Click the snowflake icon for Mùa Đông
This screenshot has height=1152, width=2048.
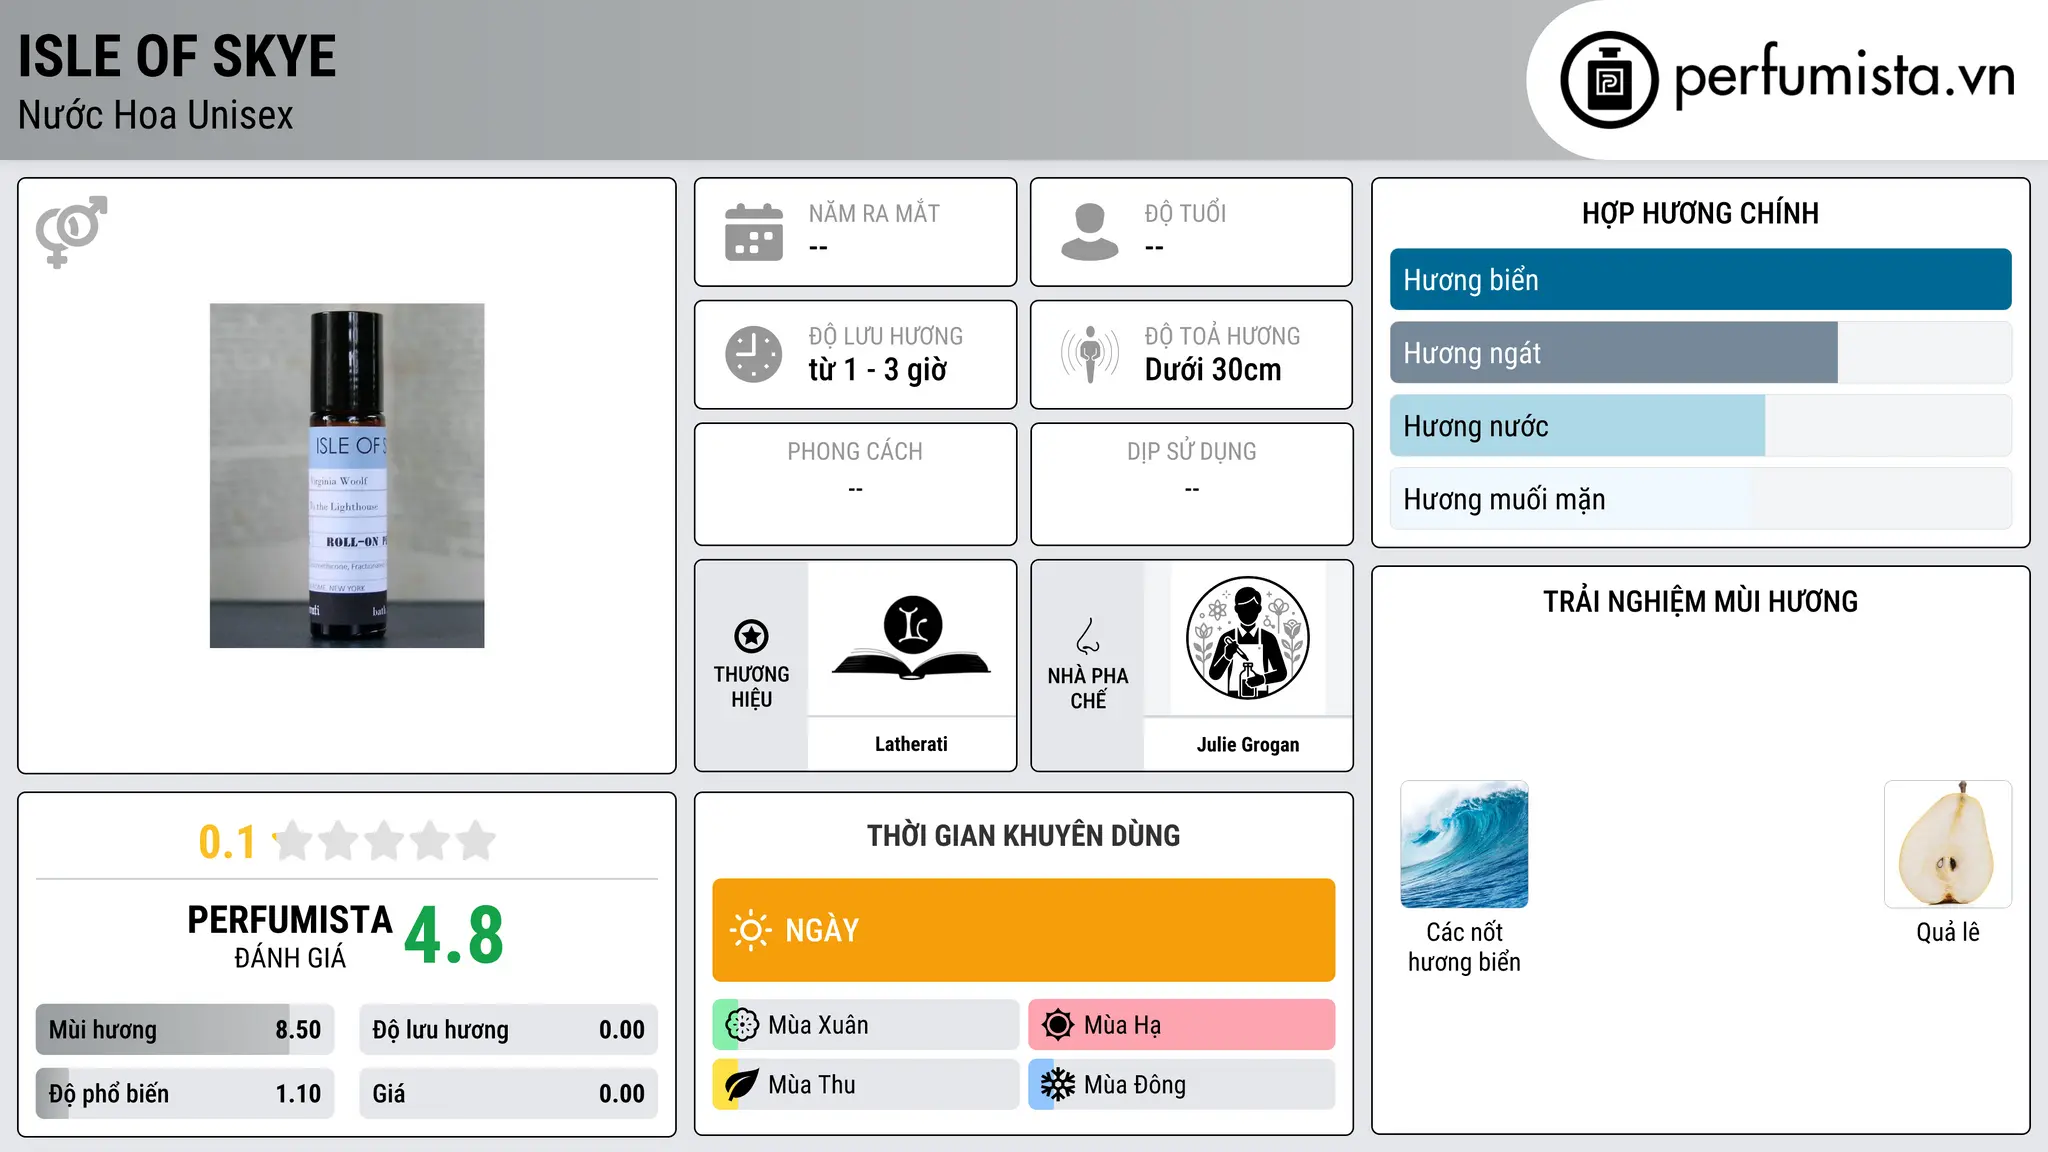[x=1057, y=1085]
